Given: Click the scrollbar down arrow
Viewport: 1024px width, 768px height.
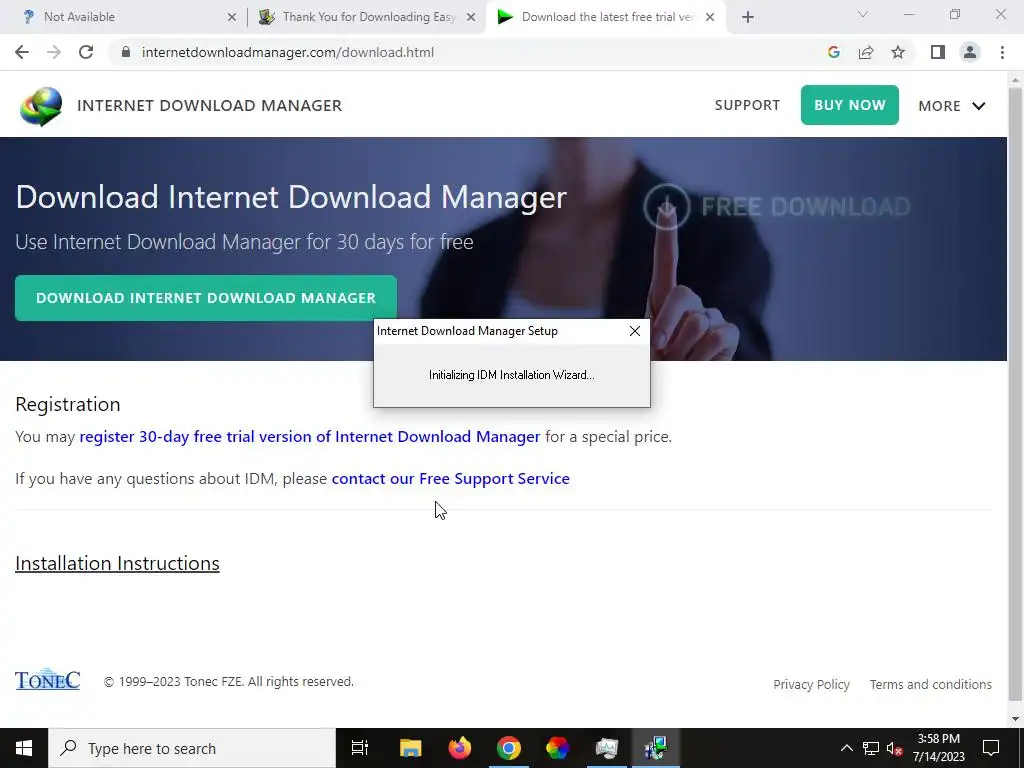Looking at the screenshot, I should click(x=1016, y=720).
